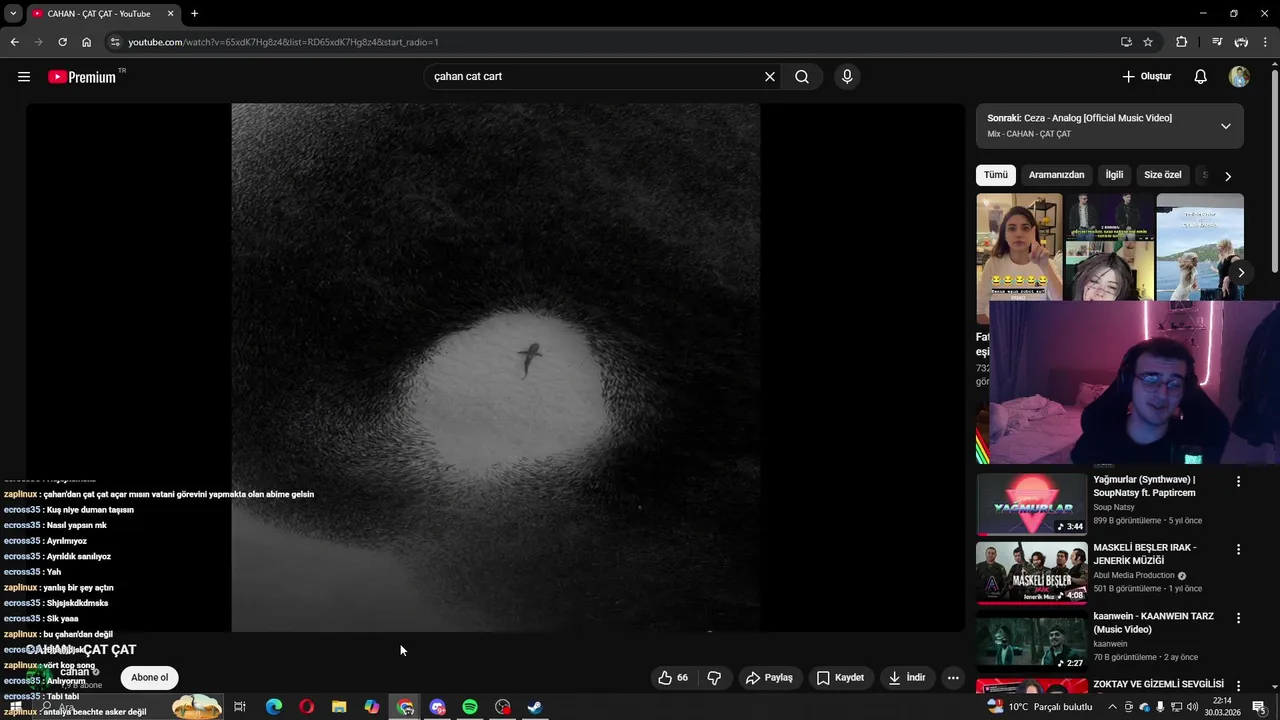Open the KAANWEIN TARZ video thumbnail
The height and width of the screenshot is (720, 1280).
[1031, 641]
